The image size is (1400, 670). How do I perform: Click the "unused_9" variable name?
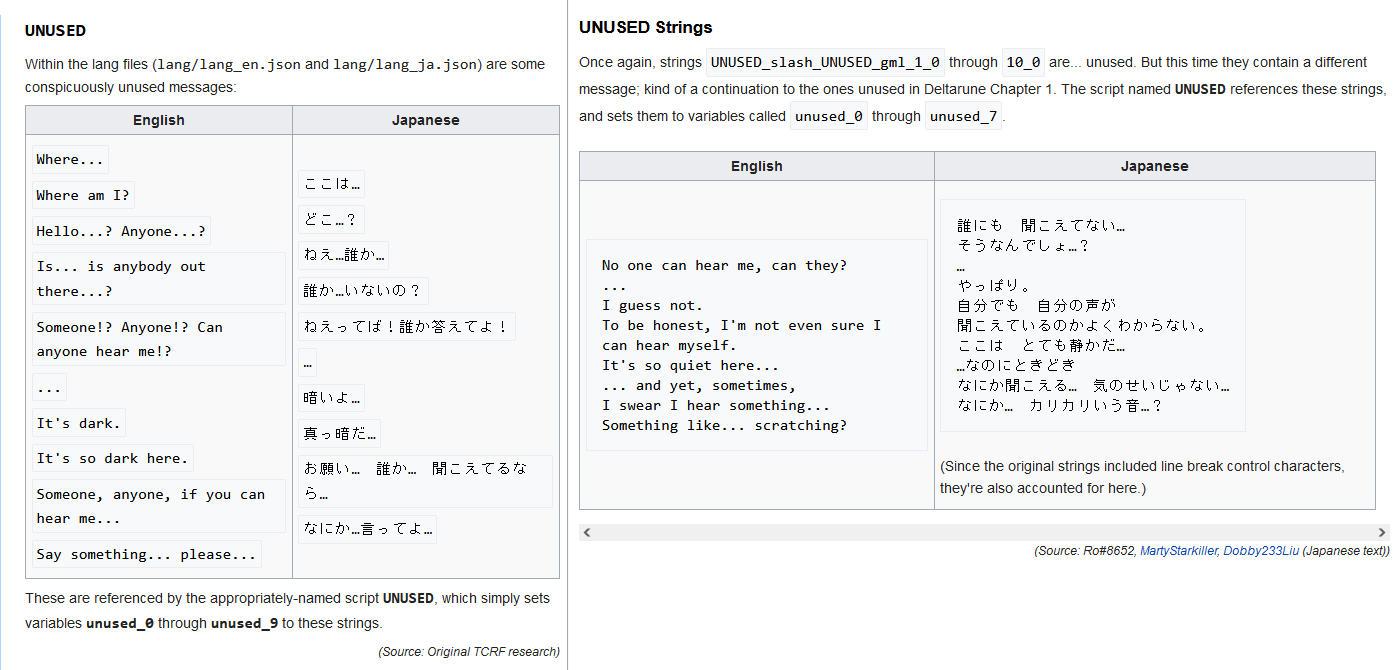pos(244,623)
